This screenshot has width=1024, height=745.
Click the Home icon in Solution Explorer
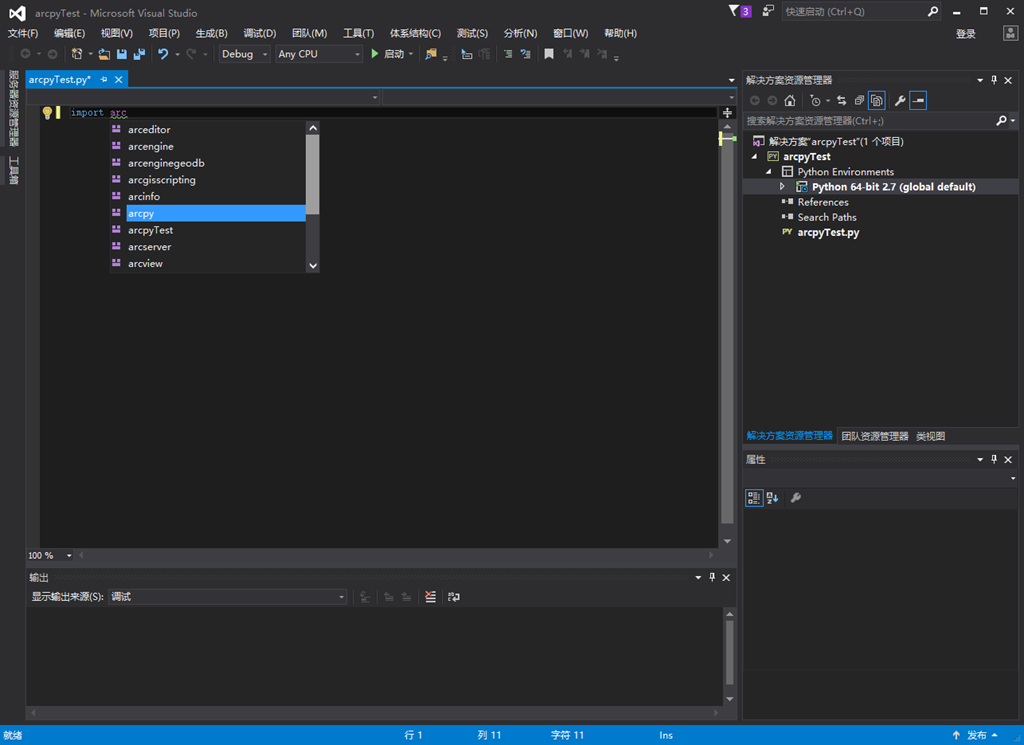tap(790, 101)
